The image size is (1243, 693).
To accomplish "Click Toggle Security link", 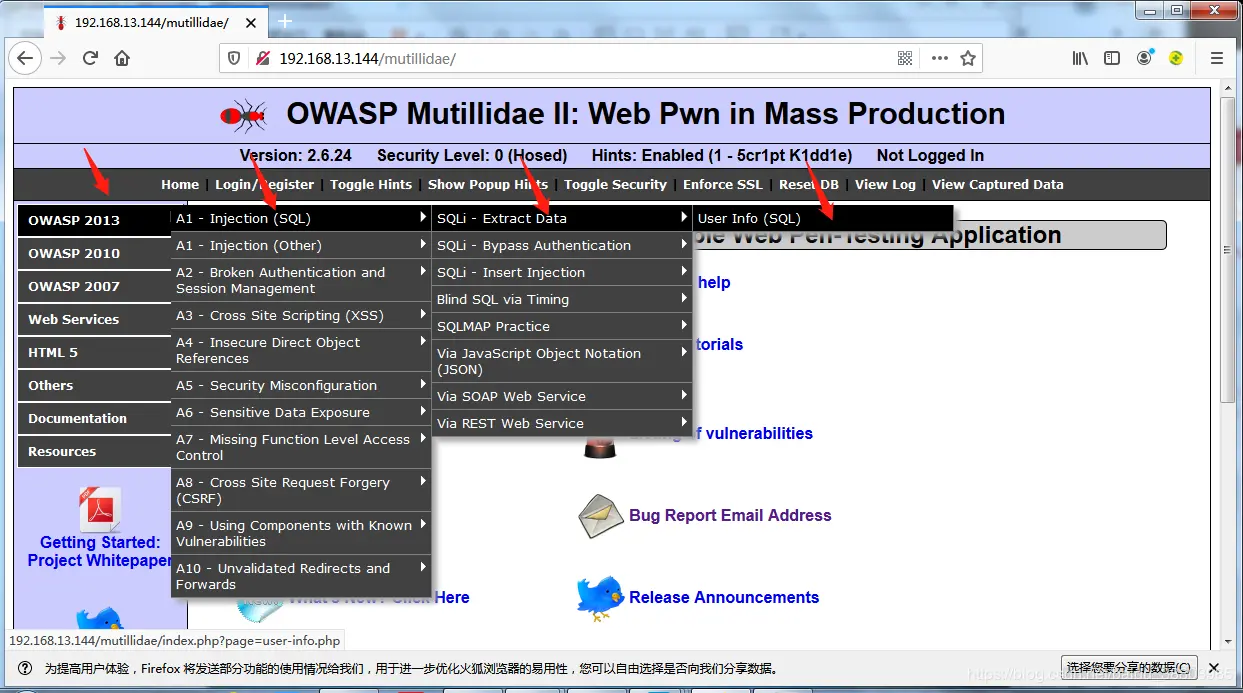I will point(615,184).
